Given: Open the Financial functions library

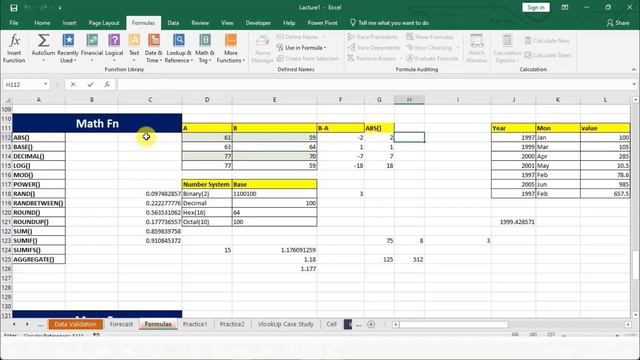Looking at the screenshot, I should [92, 48].
